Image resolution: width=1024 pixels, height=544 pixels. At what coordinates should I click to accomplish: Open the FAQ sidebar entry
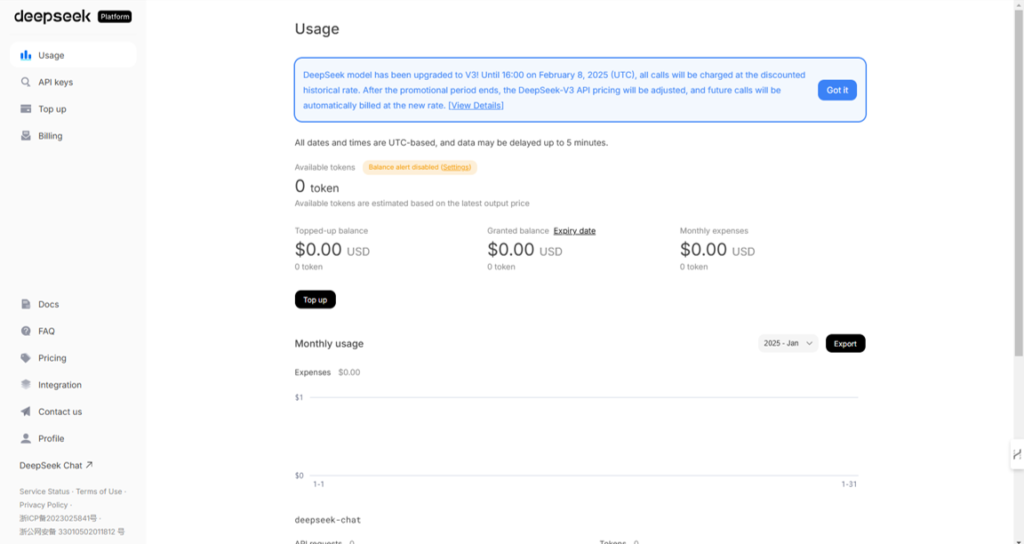[72, 330]
